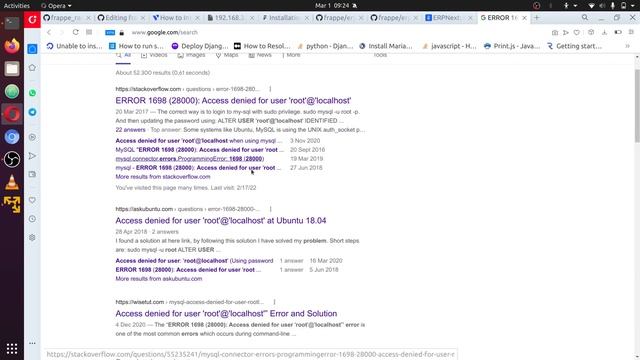Open options dots for wisetut result

[274, 302]
